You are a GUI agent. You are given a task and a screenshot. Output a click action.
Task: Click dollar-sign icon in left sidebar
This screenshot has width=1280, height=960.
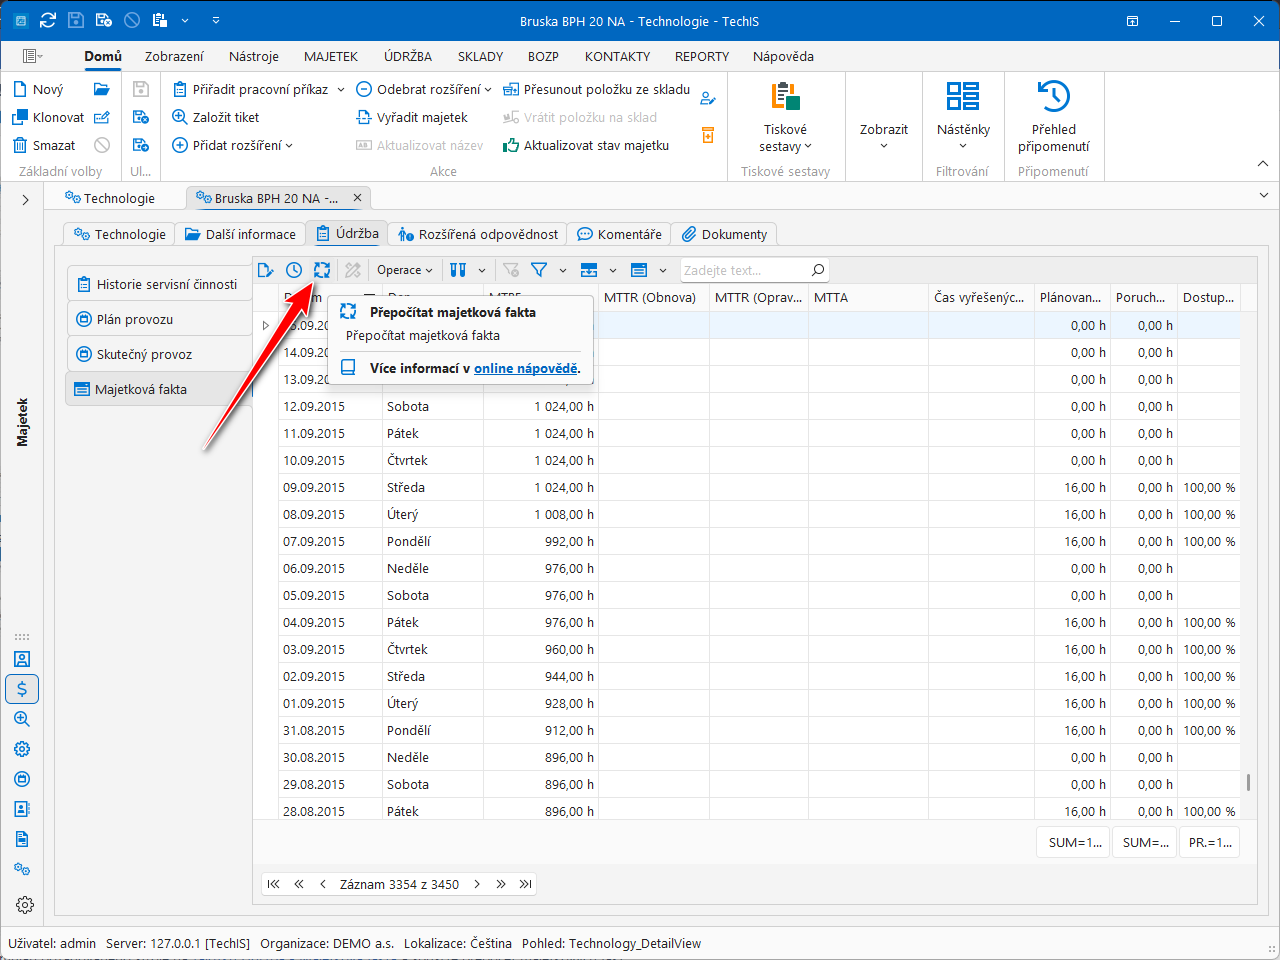22,689
